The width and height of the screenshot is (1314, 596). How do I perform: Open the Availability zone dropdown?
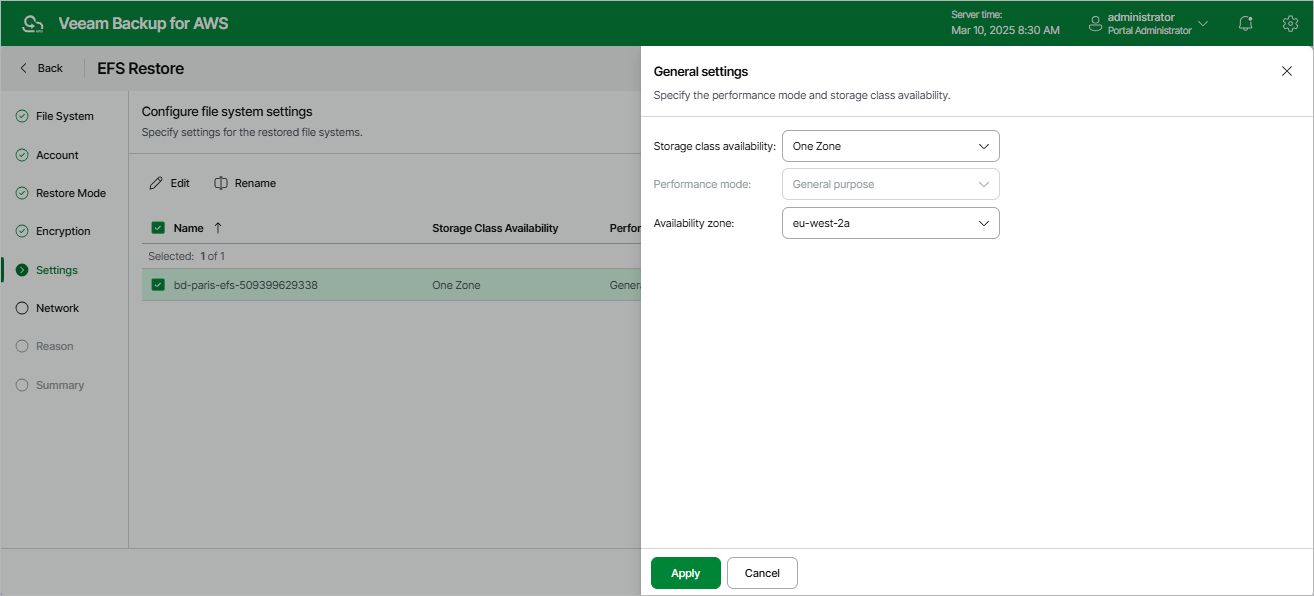(890, 223)
